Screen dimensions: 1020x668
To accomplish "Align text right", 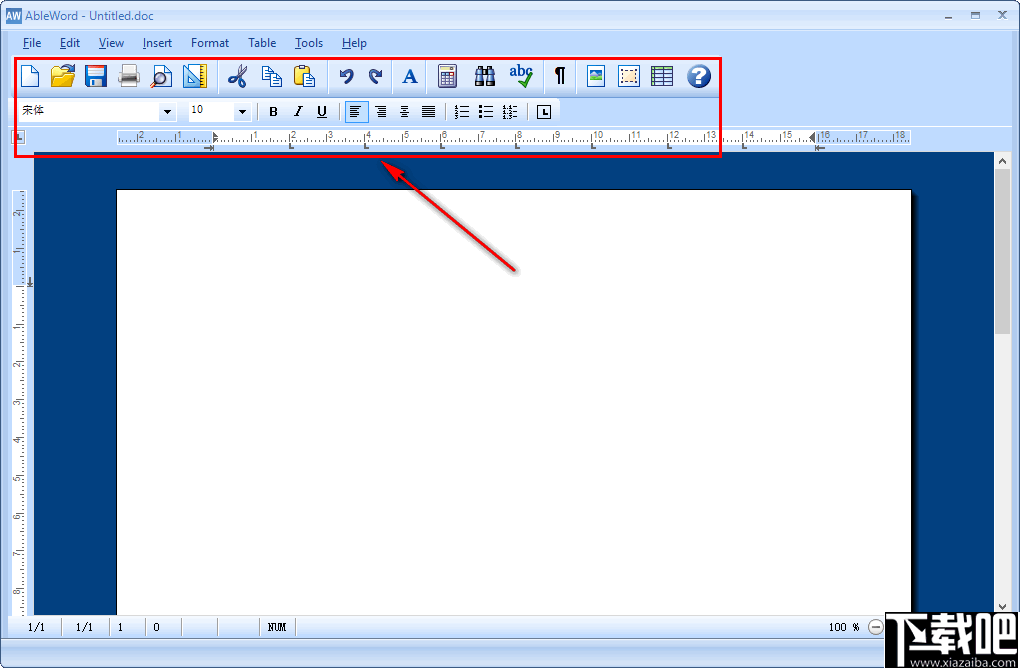I will click(381, 112).
